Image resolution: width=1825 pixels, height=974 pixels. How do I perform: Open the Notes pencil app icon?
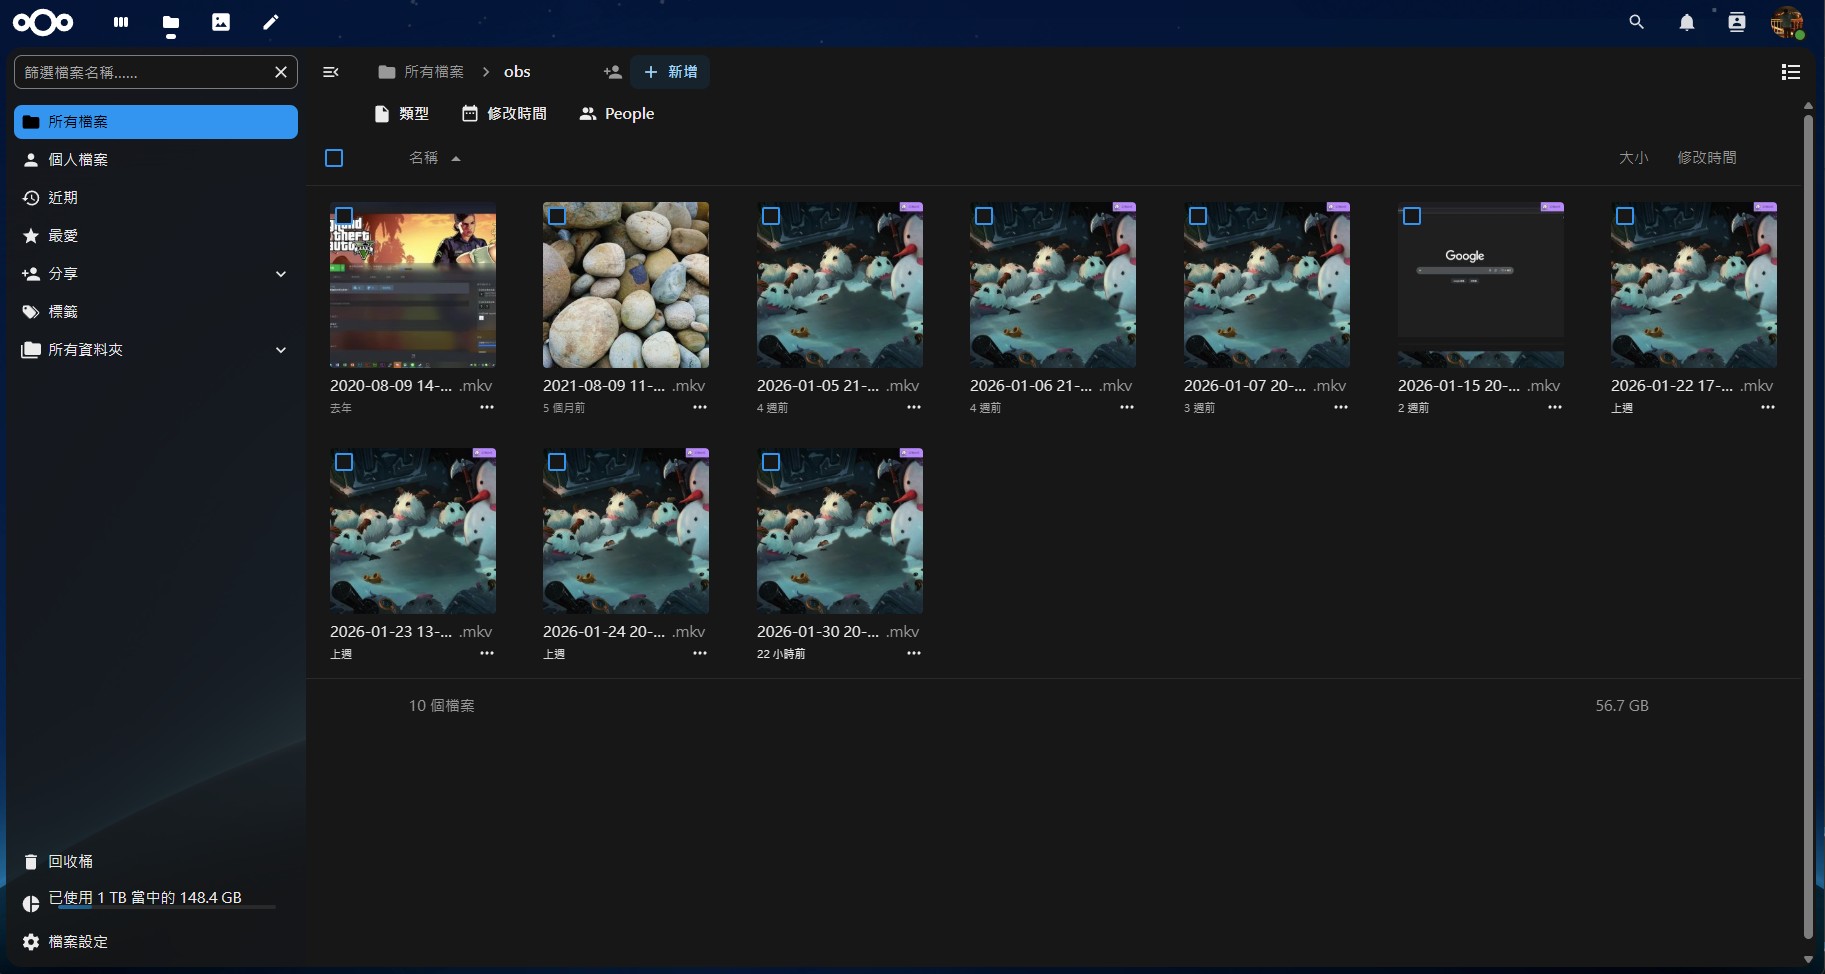pos(271,22)
